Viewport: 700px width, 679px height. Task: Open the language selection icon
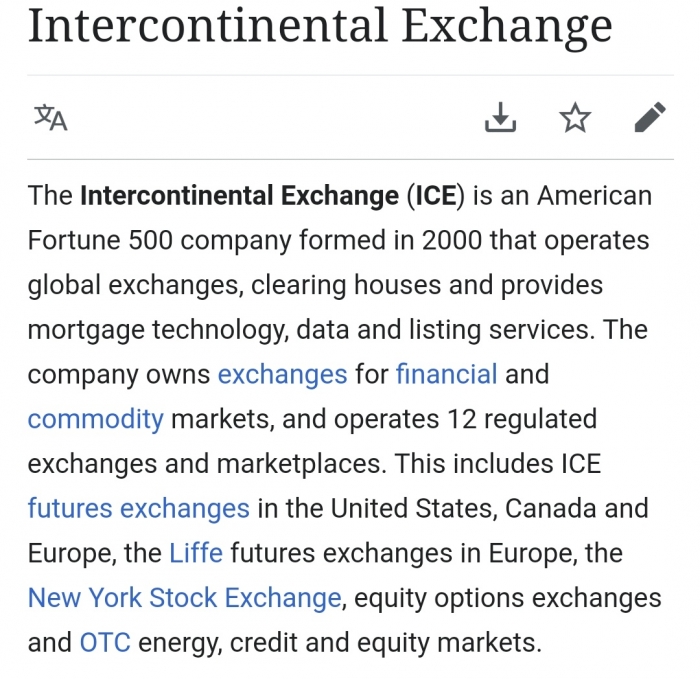pos(51,117)
